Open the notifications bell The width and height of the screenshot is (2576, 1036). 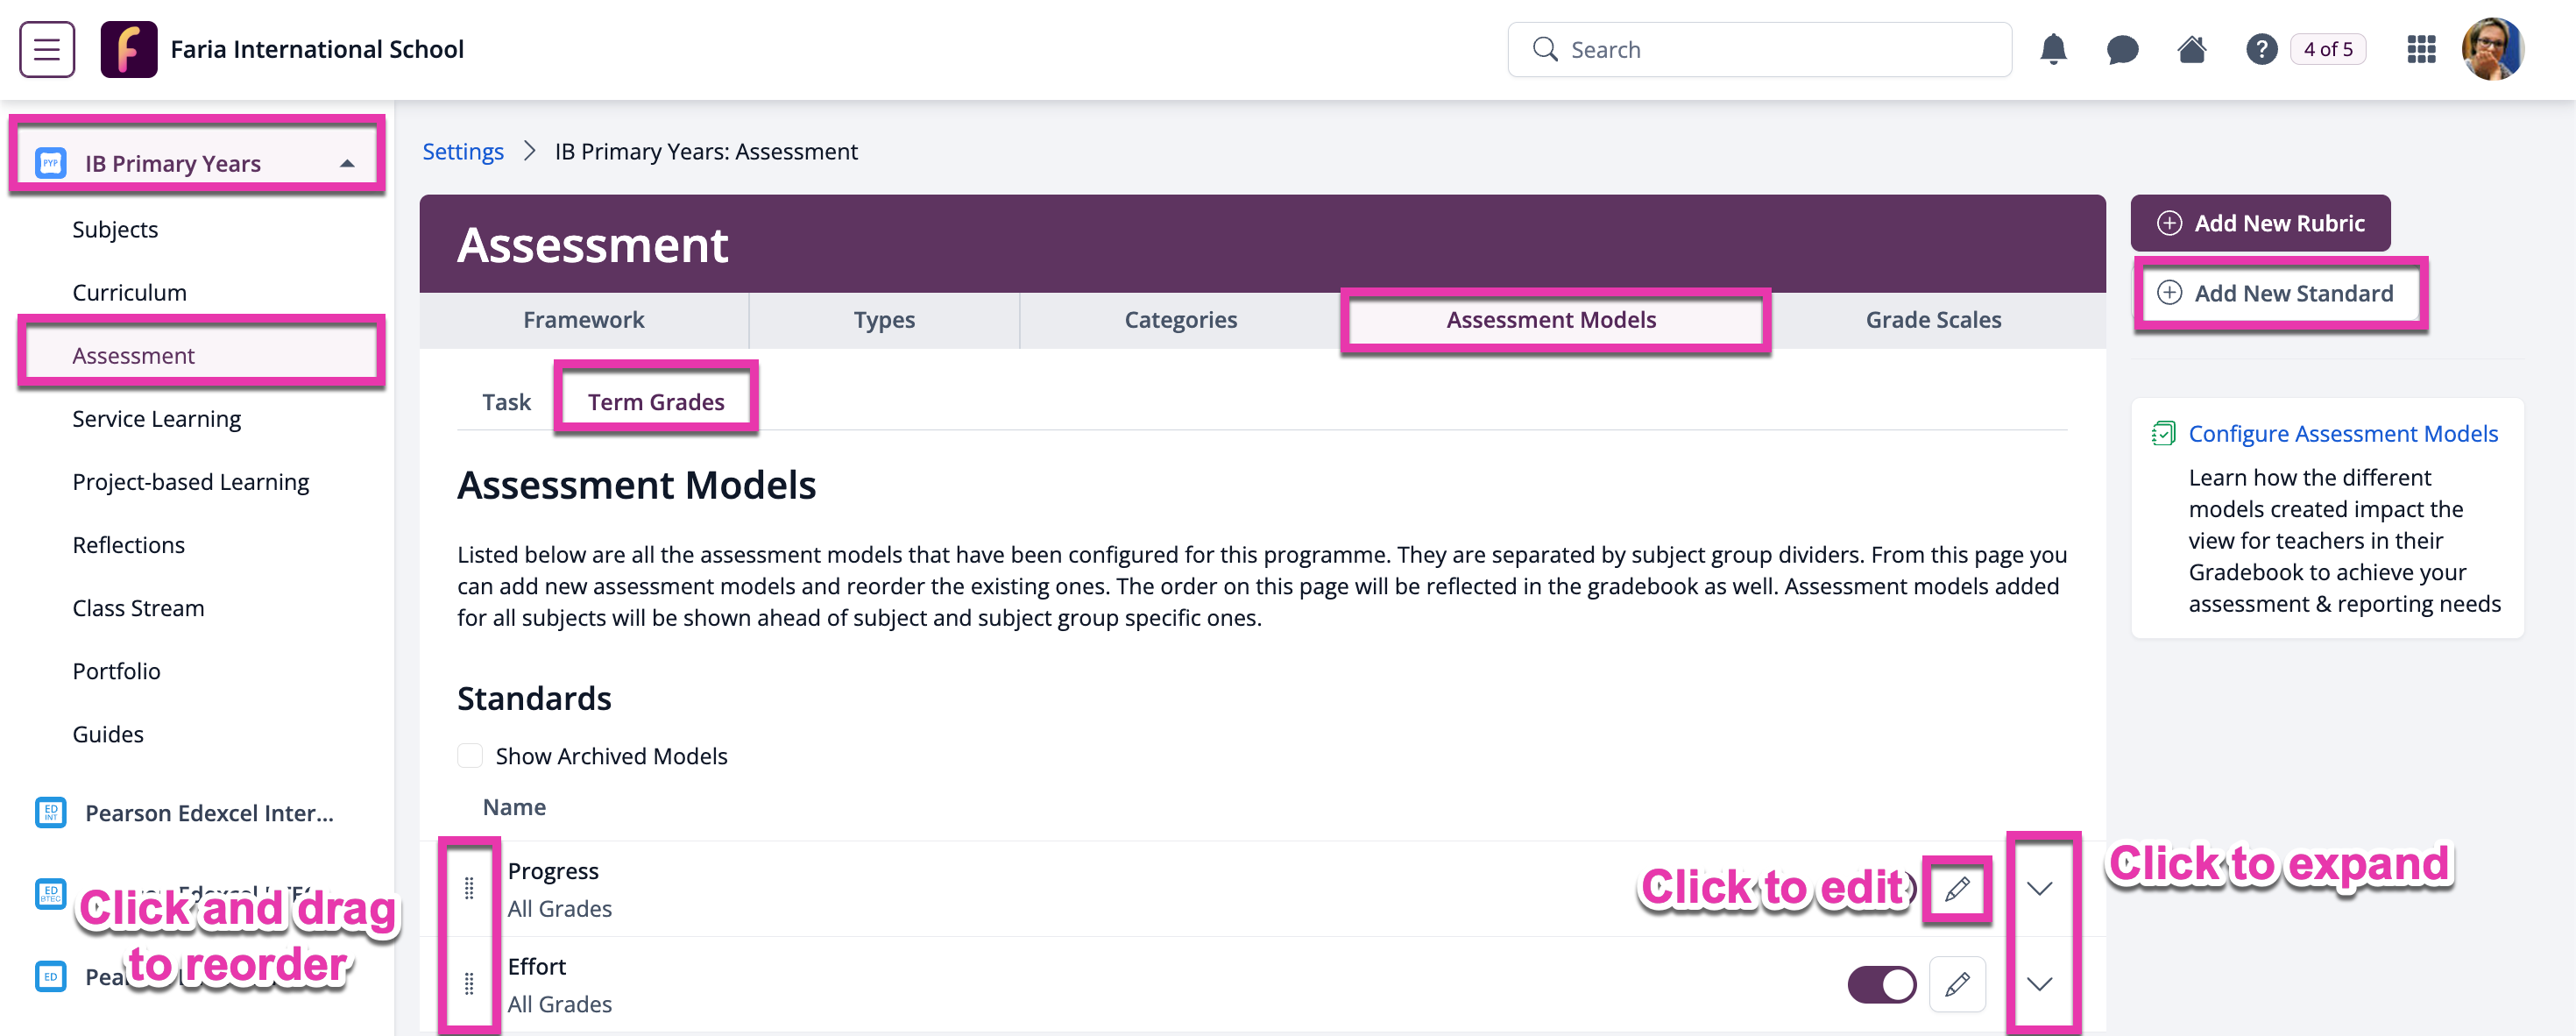(2053, 49)
